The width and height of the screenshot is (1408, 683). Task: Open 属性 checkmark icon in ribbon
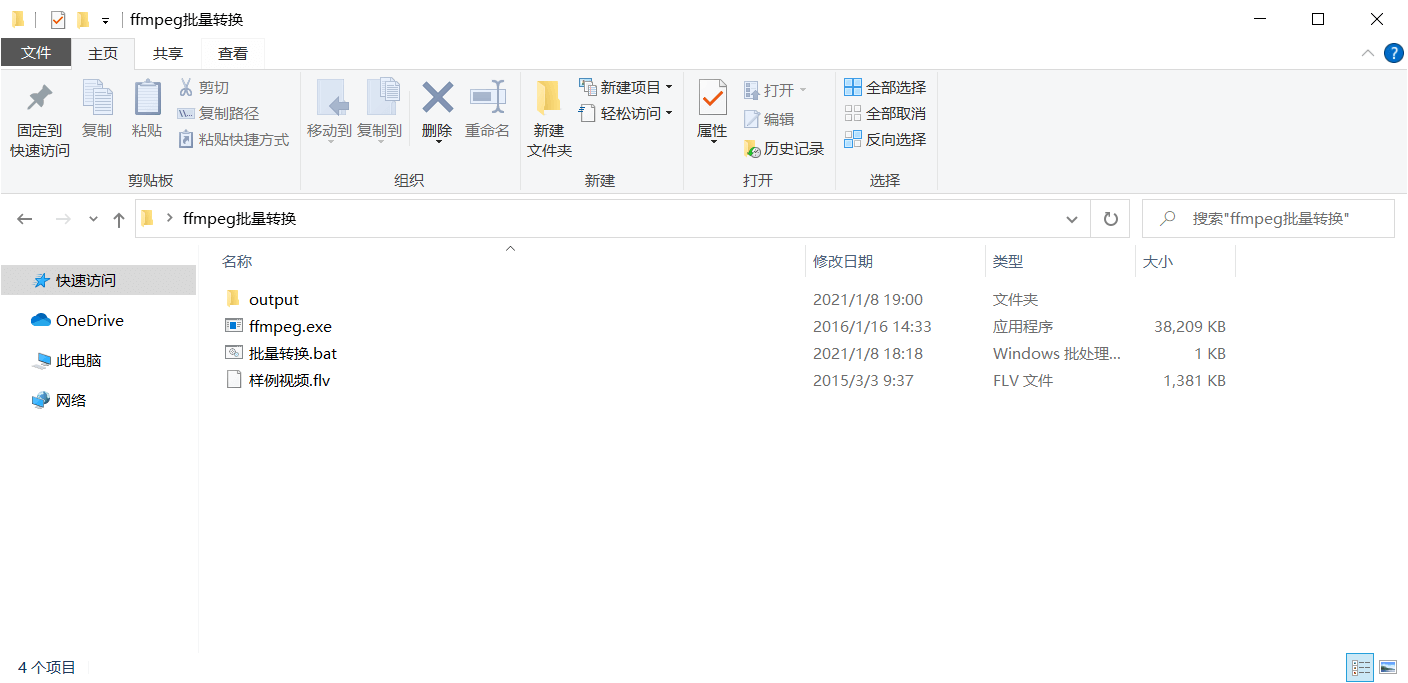(x=712, y=99)
